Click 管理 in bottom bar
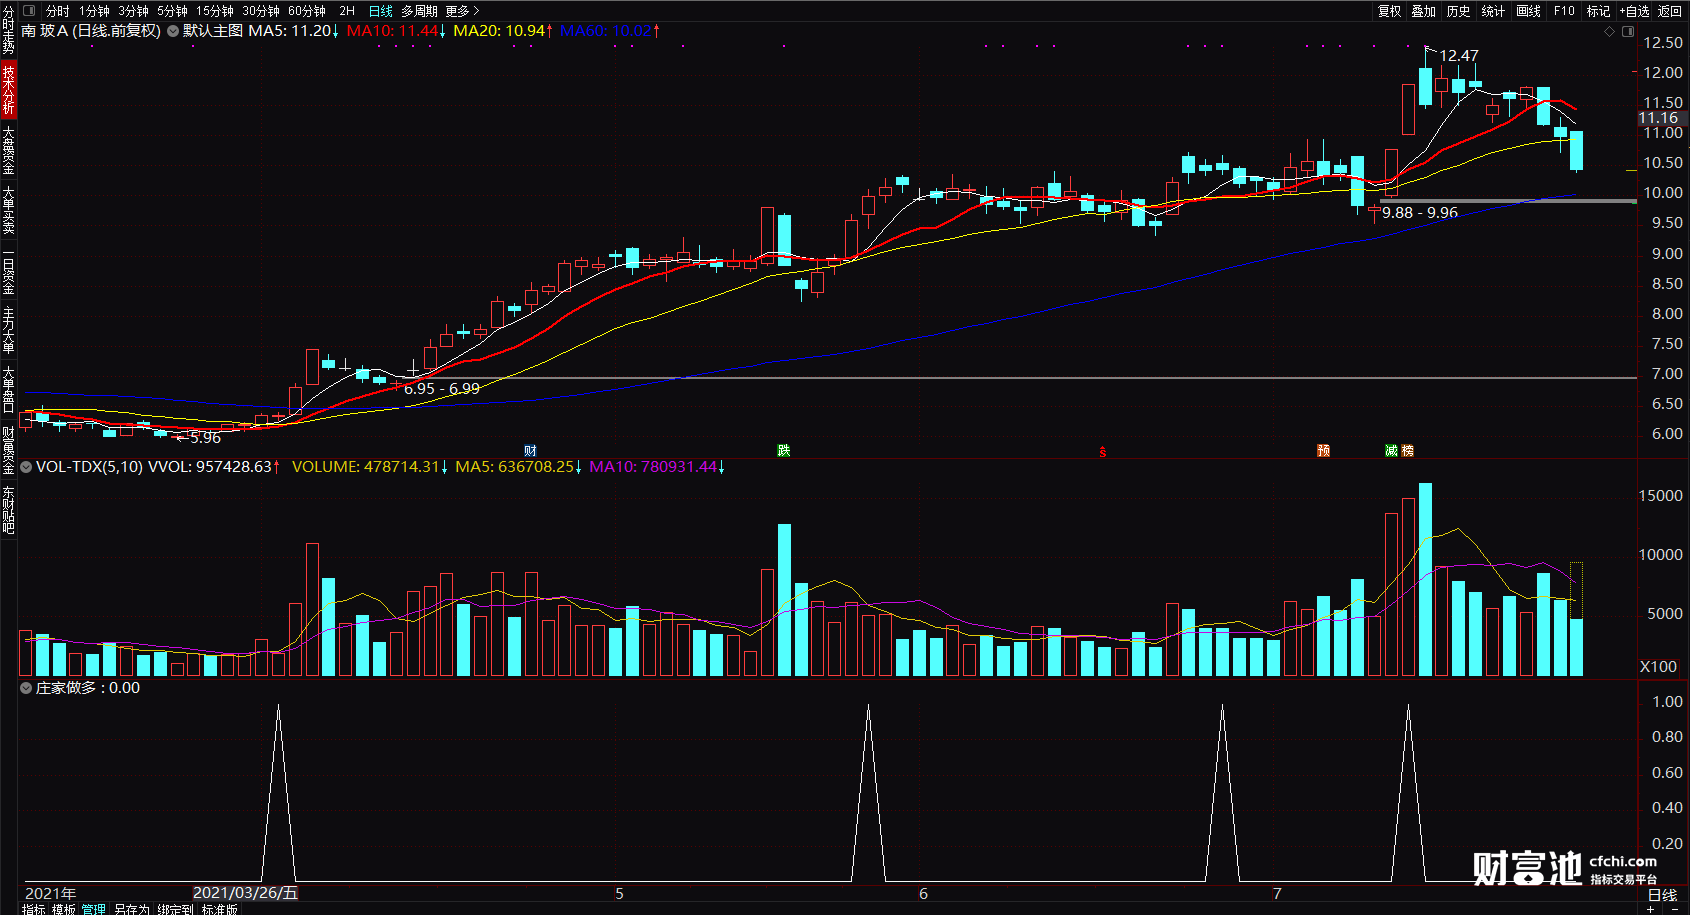This screenshot has width=1690, height=915. [x=93, y=909]
